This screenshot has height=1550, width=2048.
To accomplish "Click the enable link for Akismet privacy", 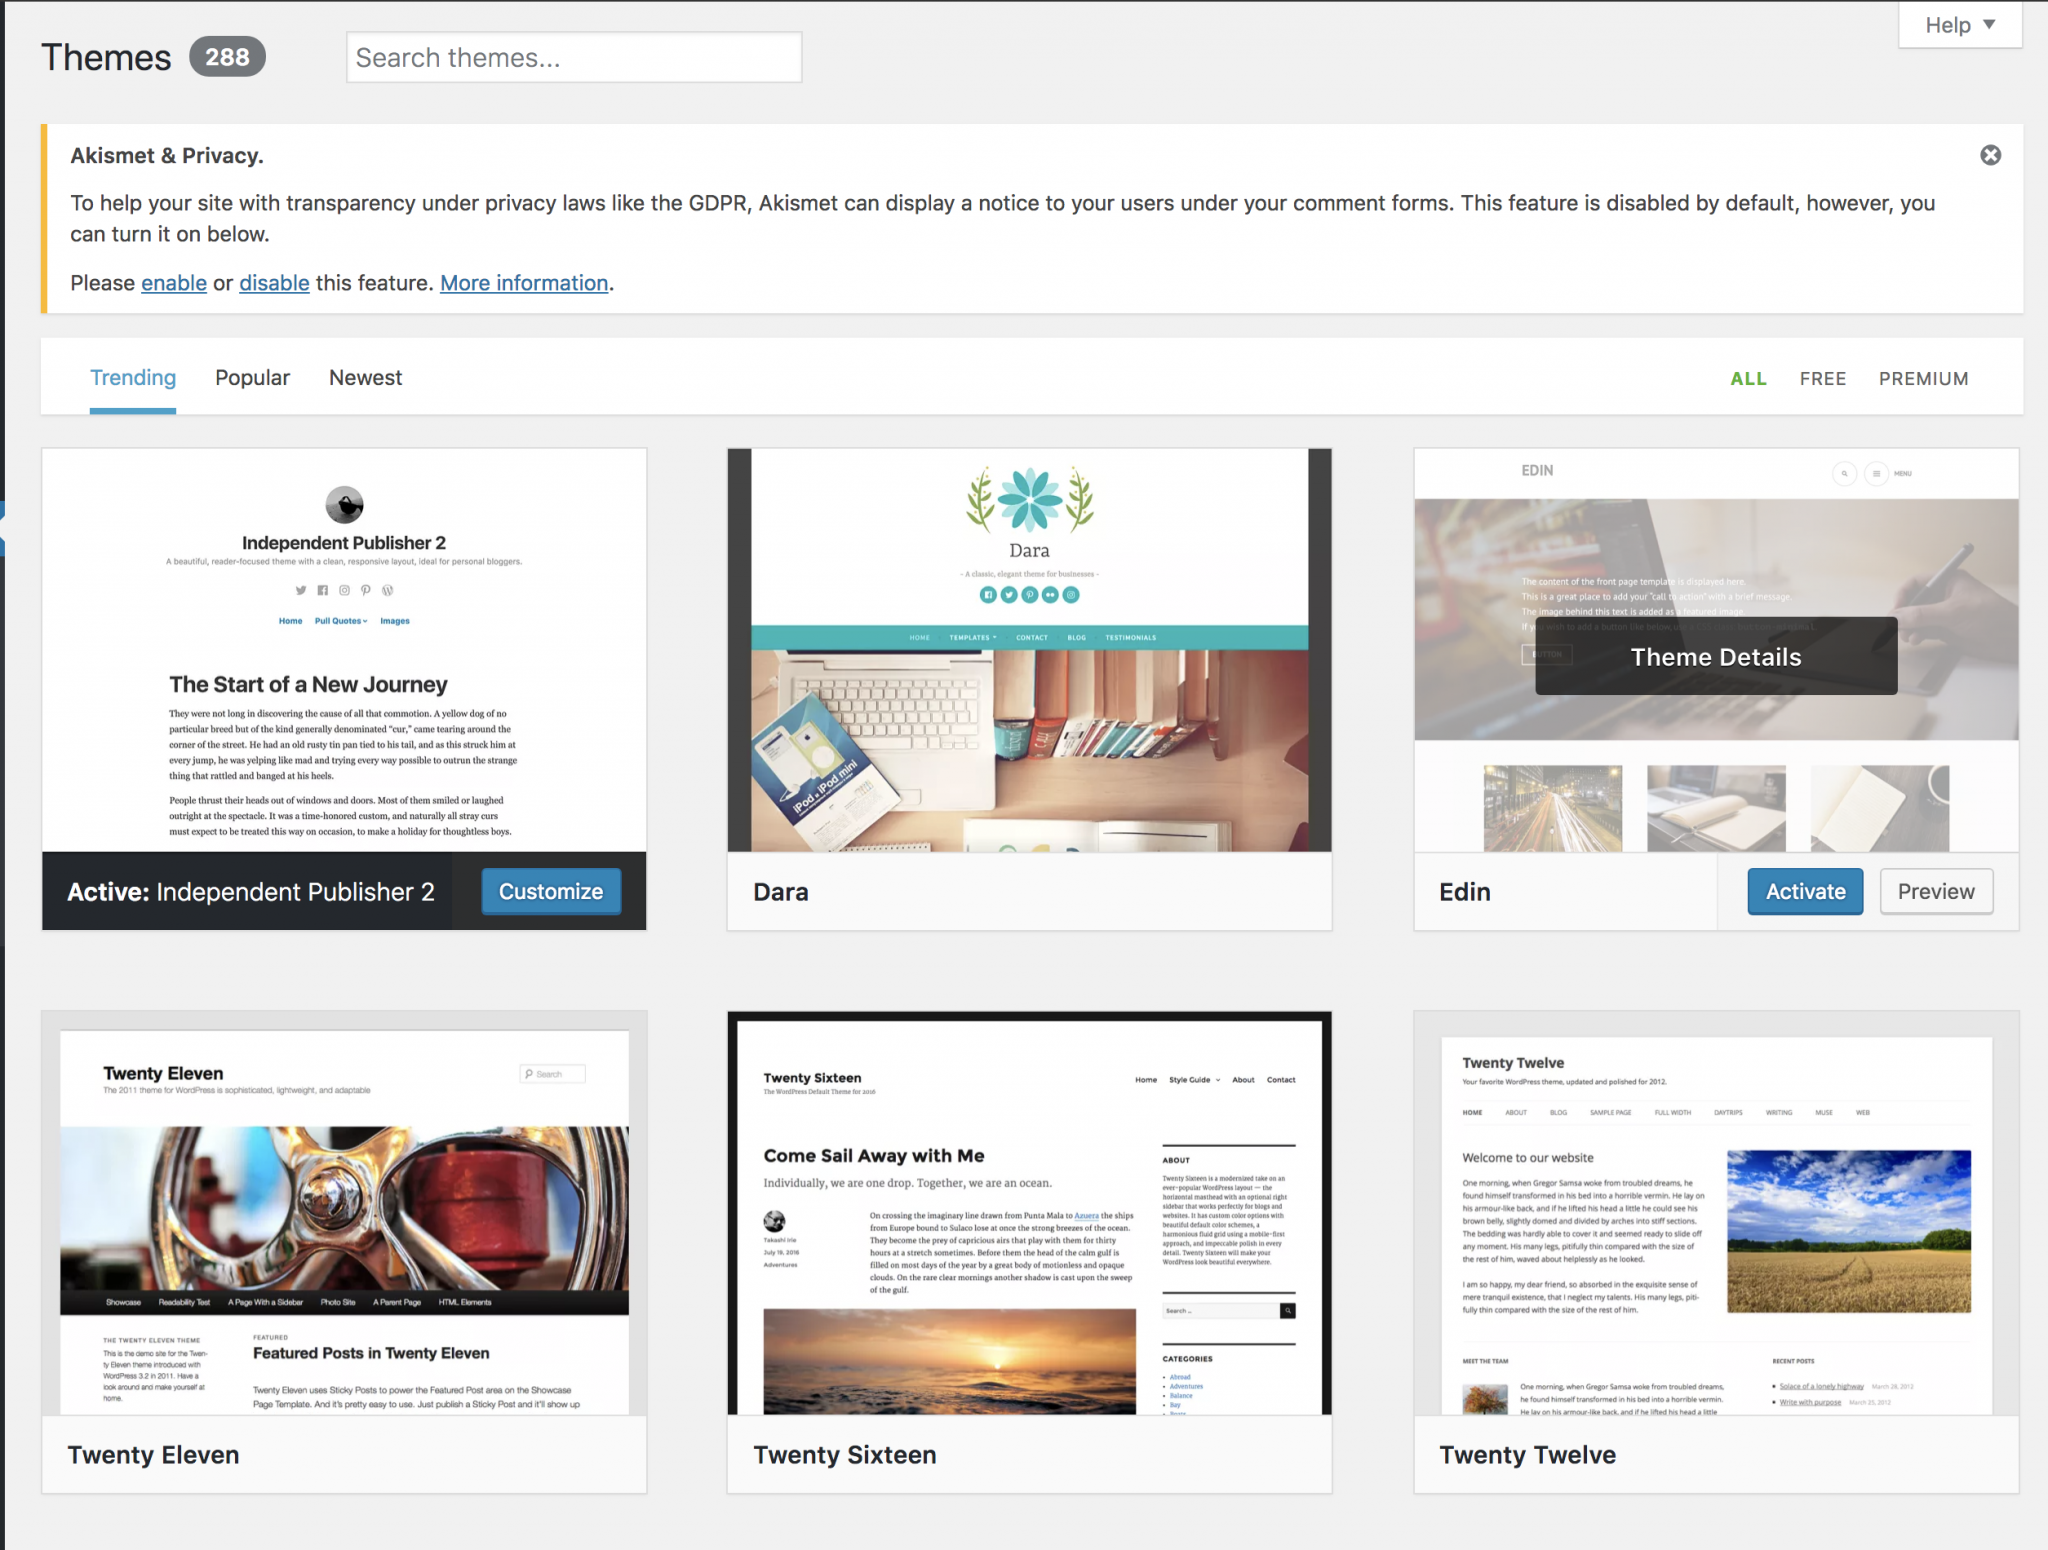I will [173, 282].
